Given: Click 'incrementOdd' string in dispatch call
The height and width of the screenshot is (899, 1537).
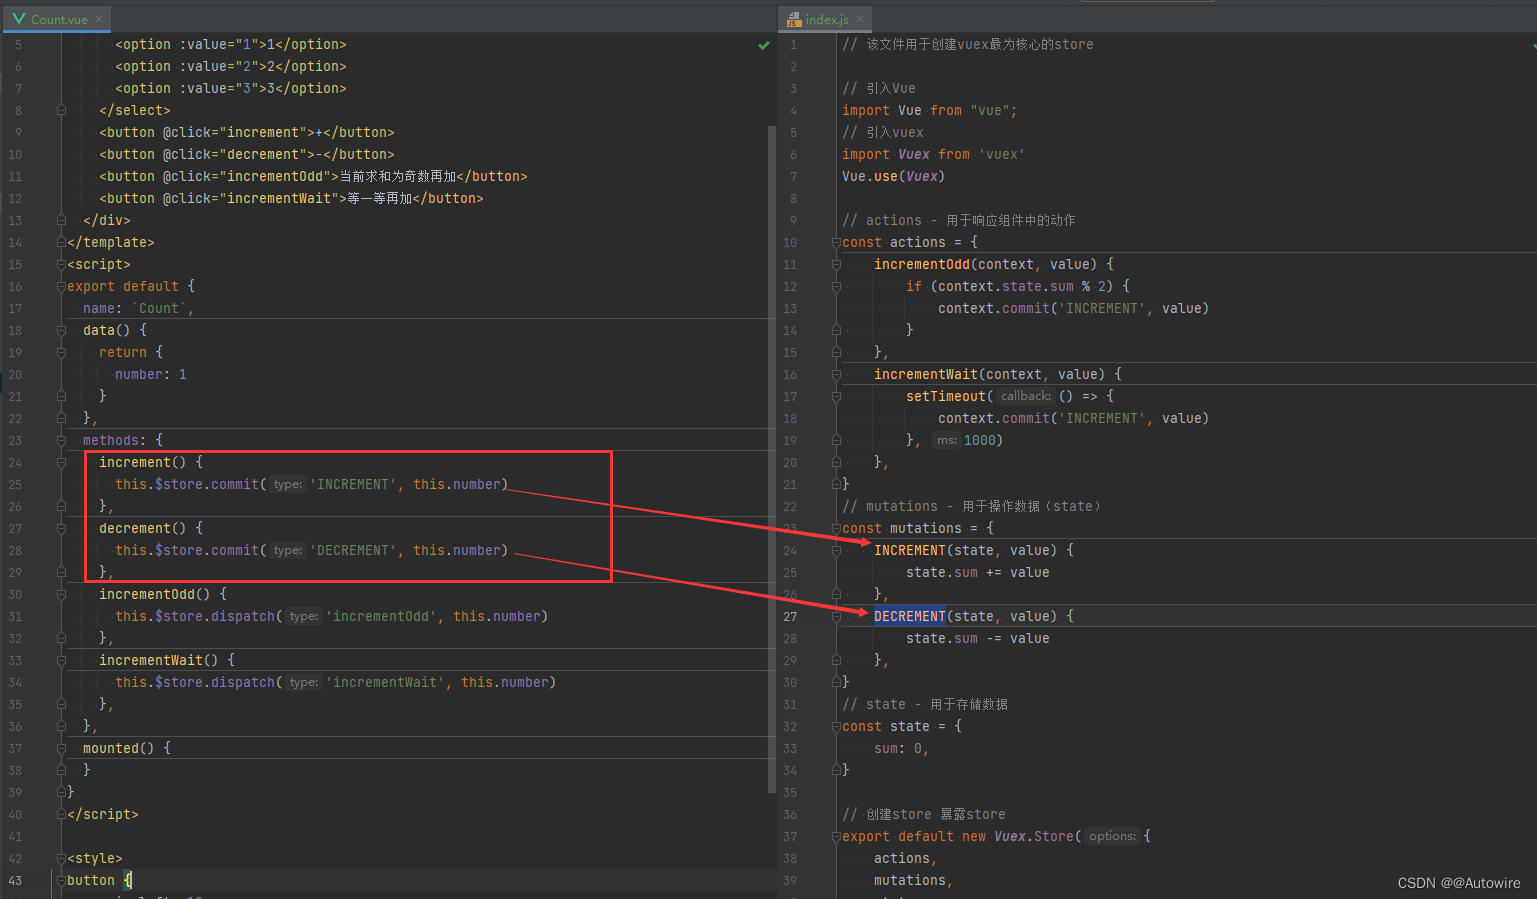Looking at the screenshot, I should point(381,616).
